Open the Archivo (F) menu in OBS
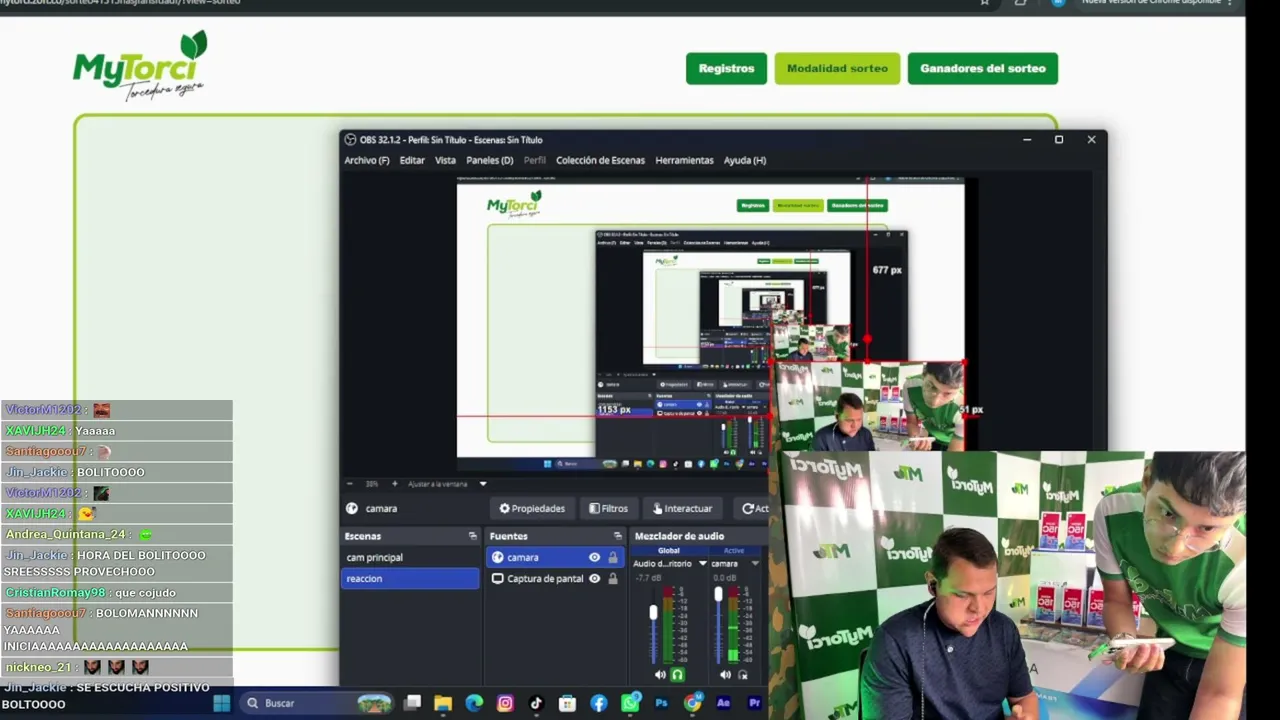The image size is (1280, 720). pos(366,160)
